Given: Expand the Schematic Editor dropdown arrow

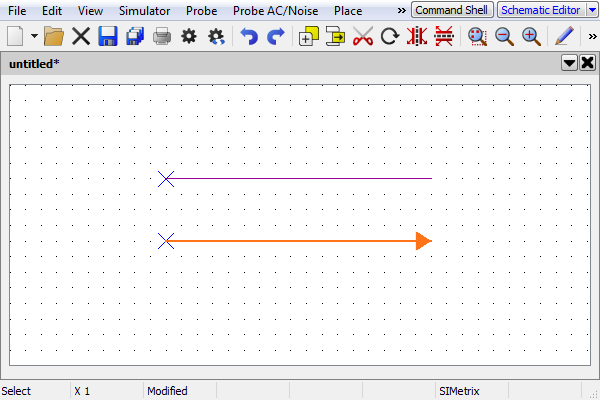Looking at the screenshot, I should point(591,10).
